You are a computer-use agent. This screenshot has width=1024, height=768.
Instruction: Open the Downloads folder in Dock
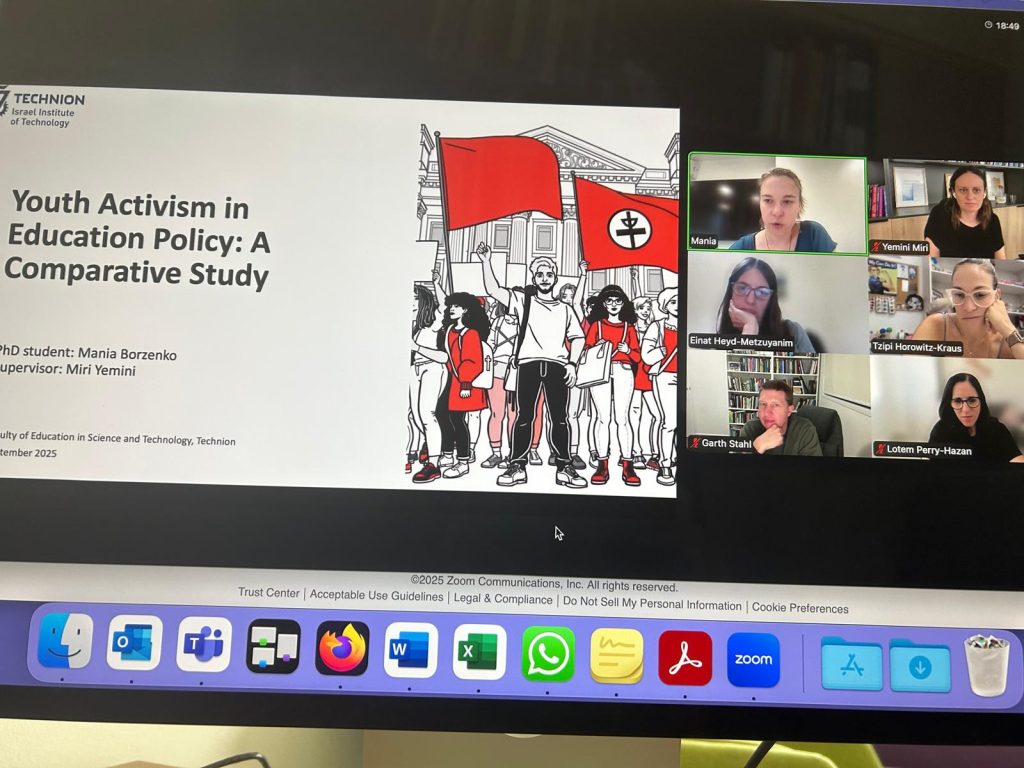tap(920, 665)
